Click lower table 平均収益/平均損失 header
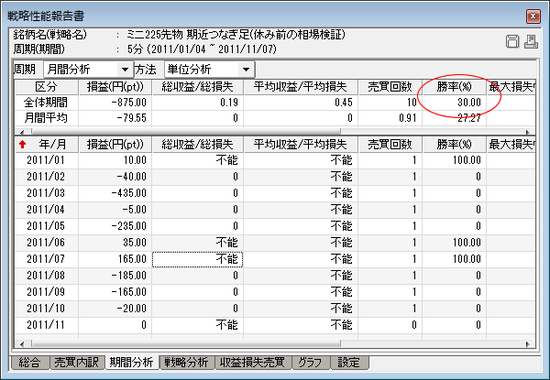550x380 pixels. tap(300, 144)
